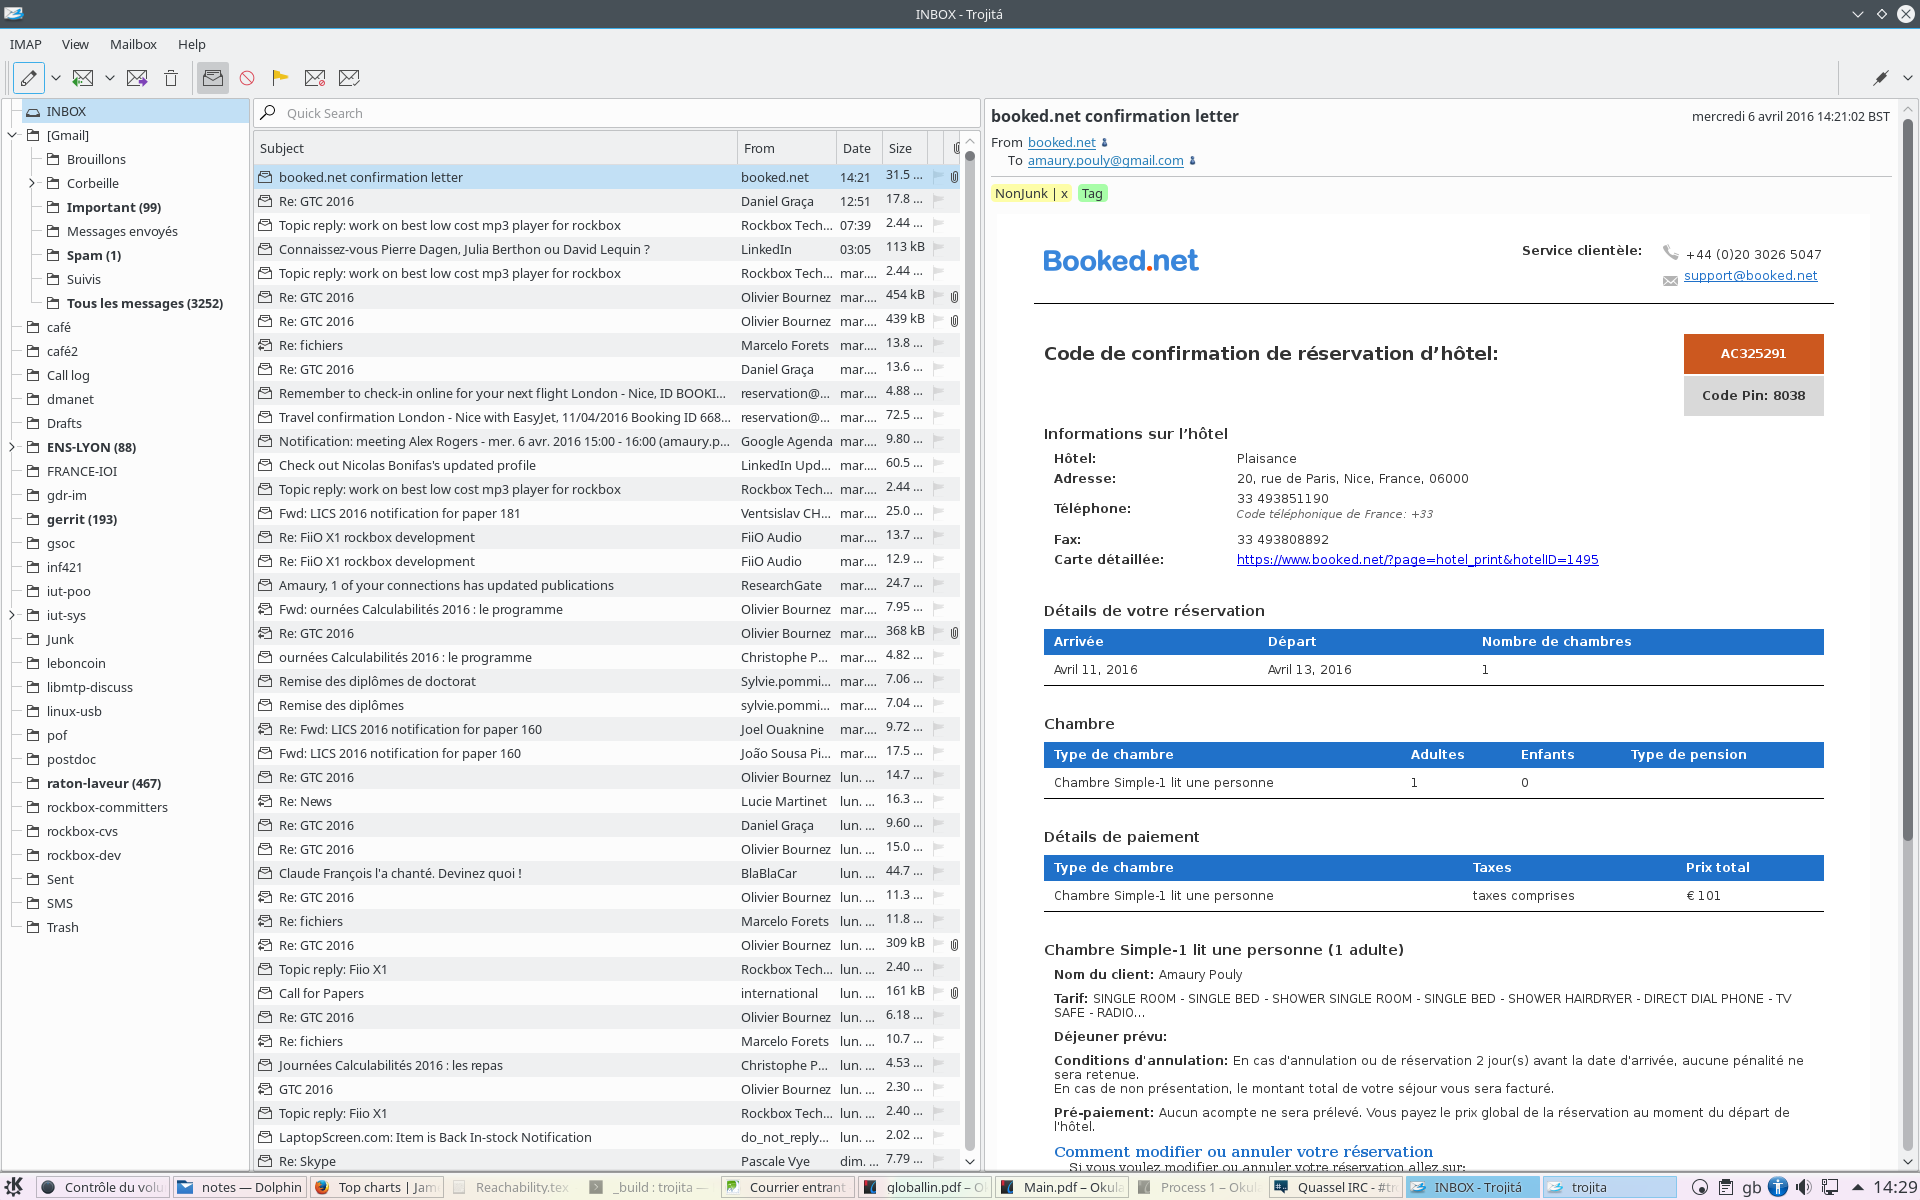Open the dropdown arrow next to the reply button
The height and width of the screenshot is (1200, 1920).
(x=110, y=78)
